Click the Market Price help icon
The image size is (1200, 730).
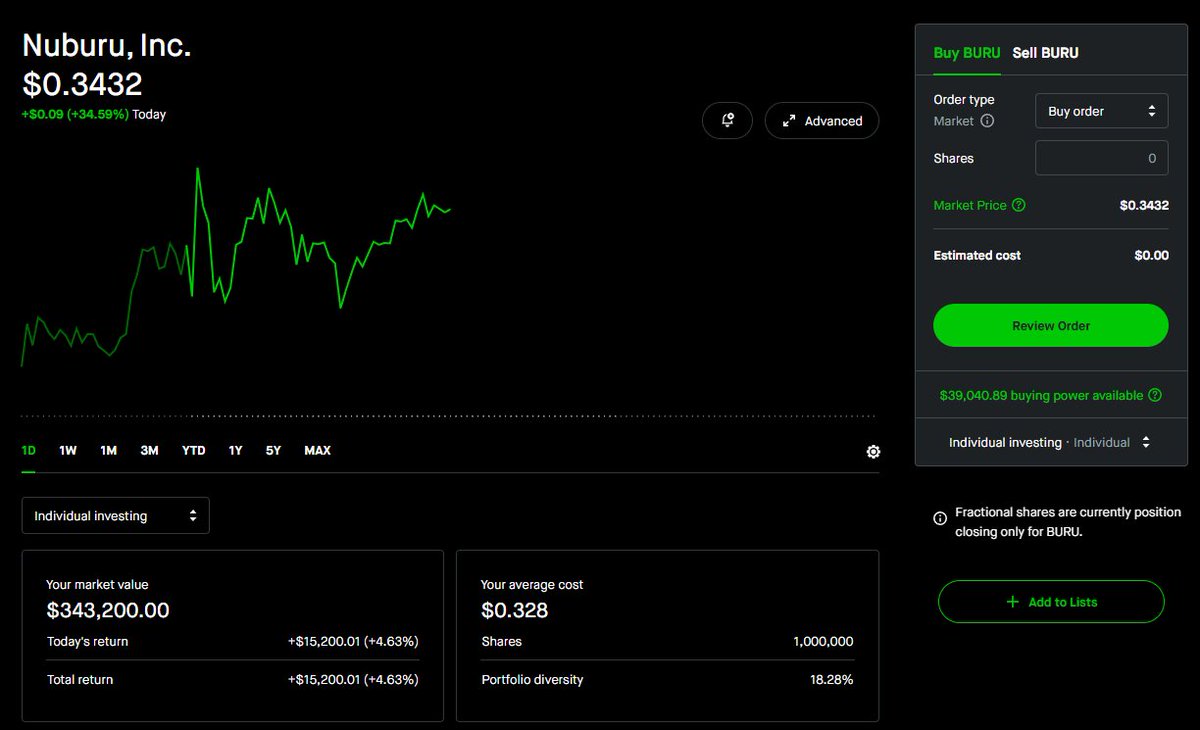[x=1018, y=205]
